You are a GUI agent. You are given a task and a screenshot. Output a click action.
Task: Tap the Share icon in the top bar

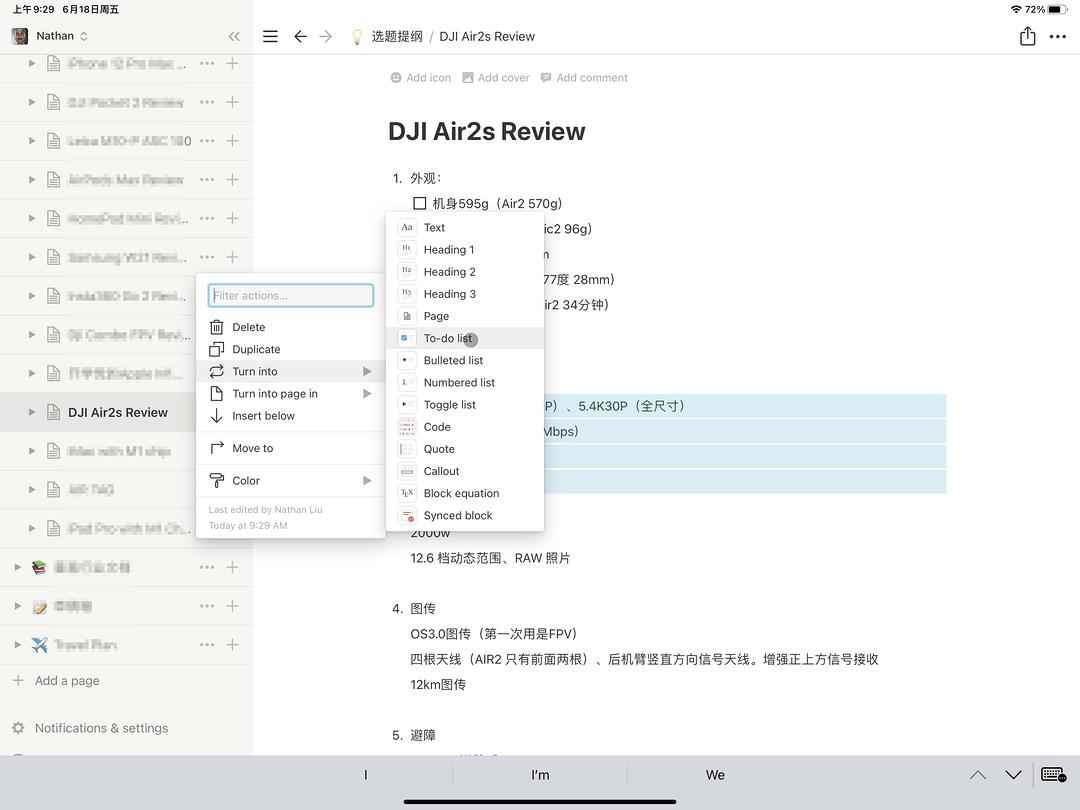pyautogui.click(x=1026, y=36)
